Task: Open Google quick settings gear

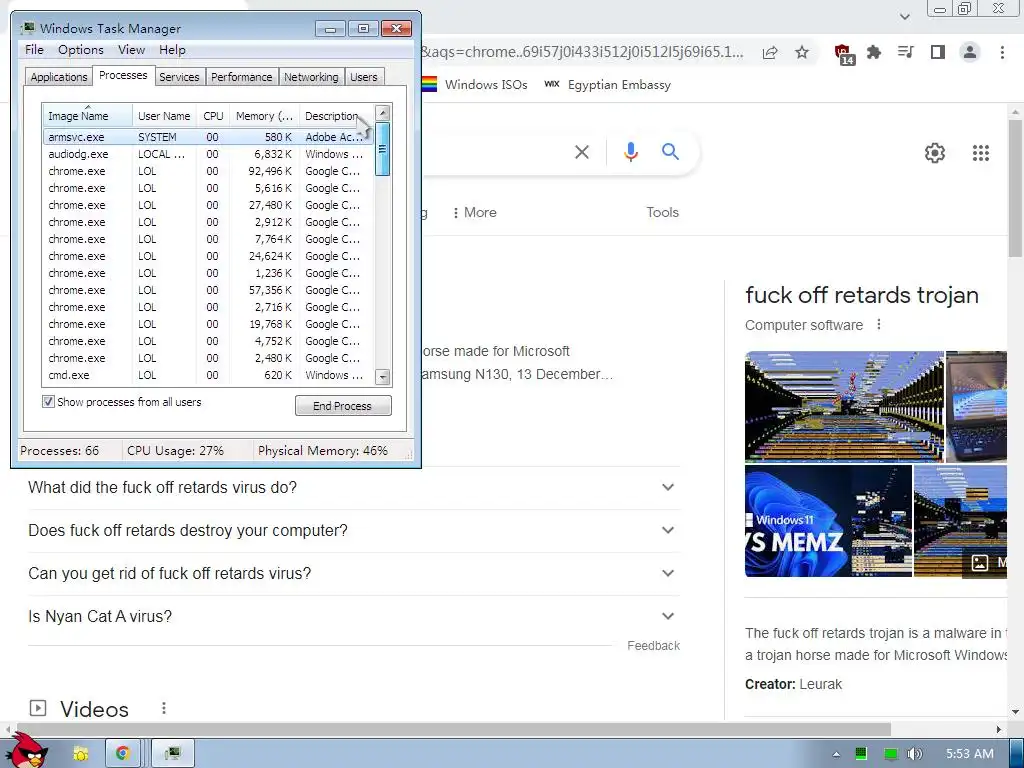Action: [x=935, y=153]
